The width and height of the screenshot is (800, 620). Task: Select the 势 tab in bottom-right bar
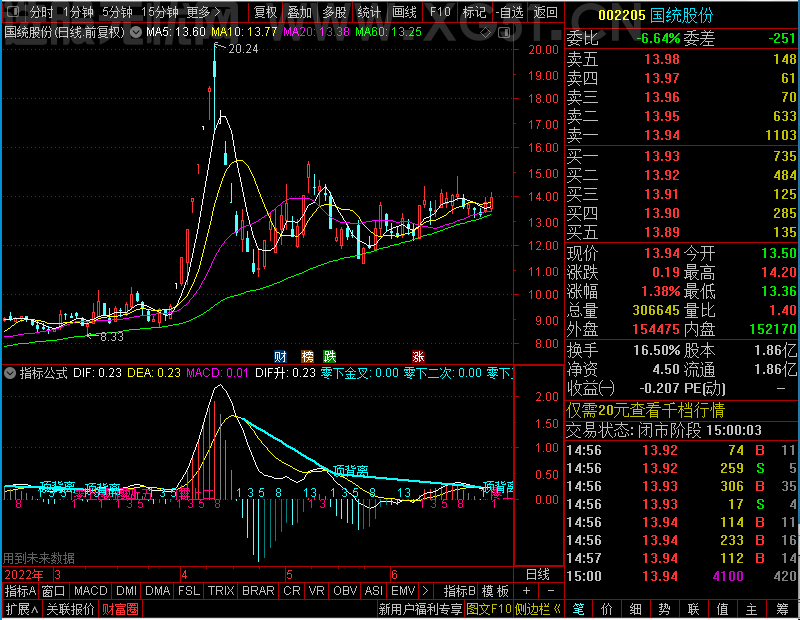pos(664,609)
